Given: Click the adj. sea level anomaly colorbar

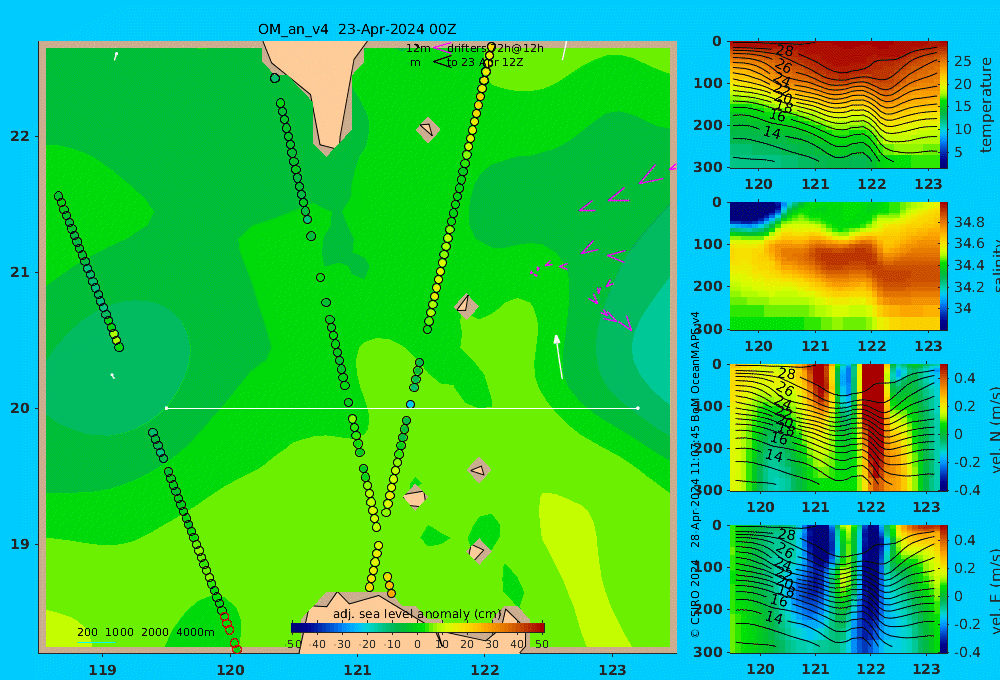Looking at the screenshot, I should [x=418, y=628].
